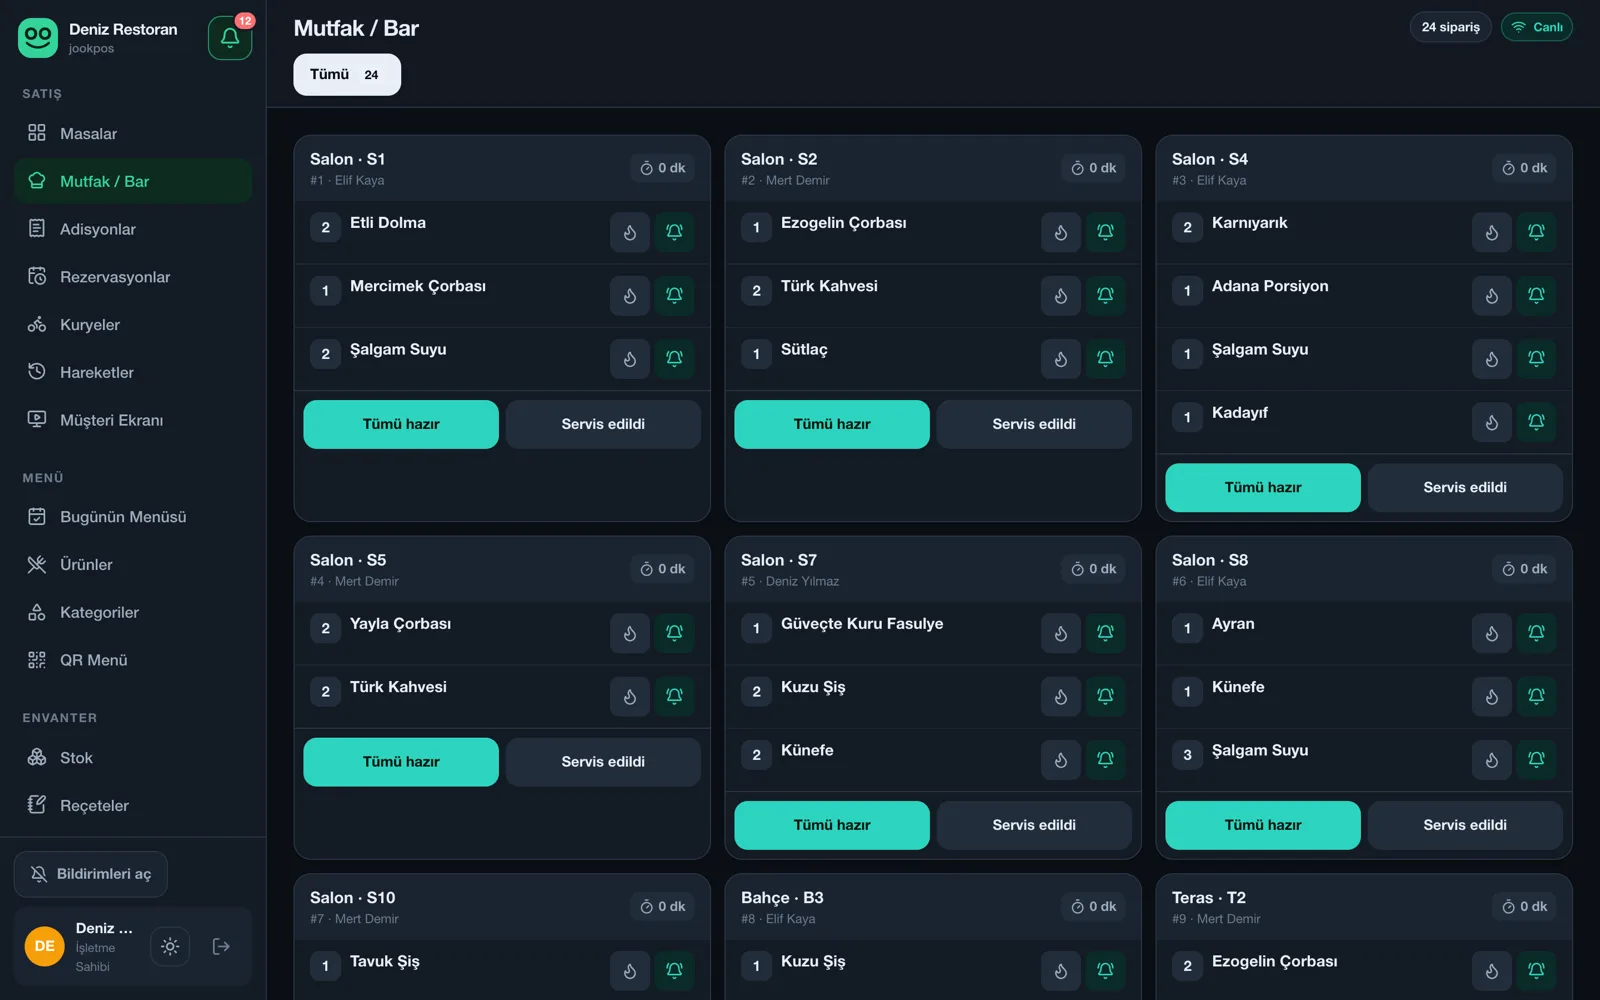Click flame icon for Karnıyarık
1600x1000 pixels.
(1492, 232)
